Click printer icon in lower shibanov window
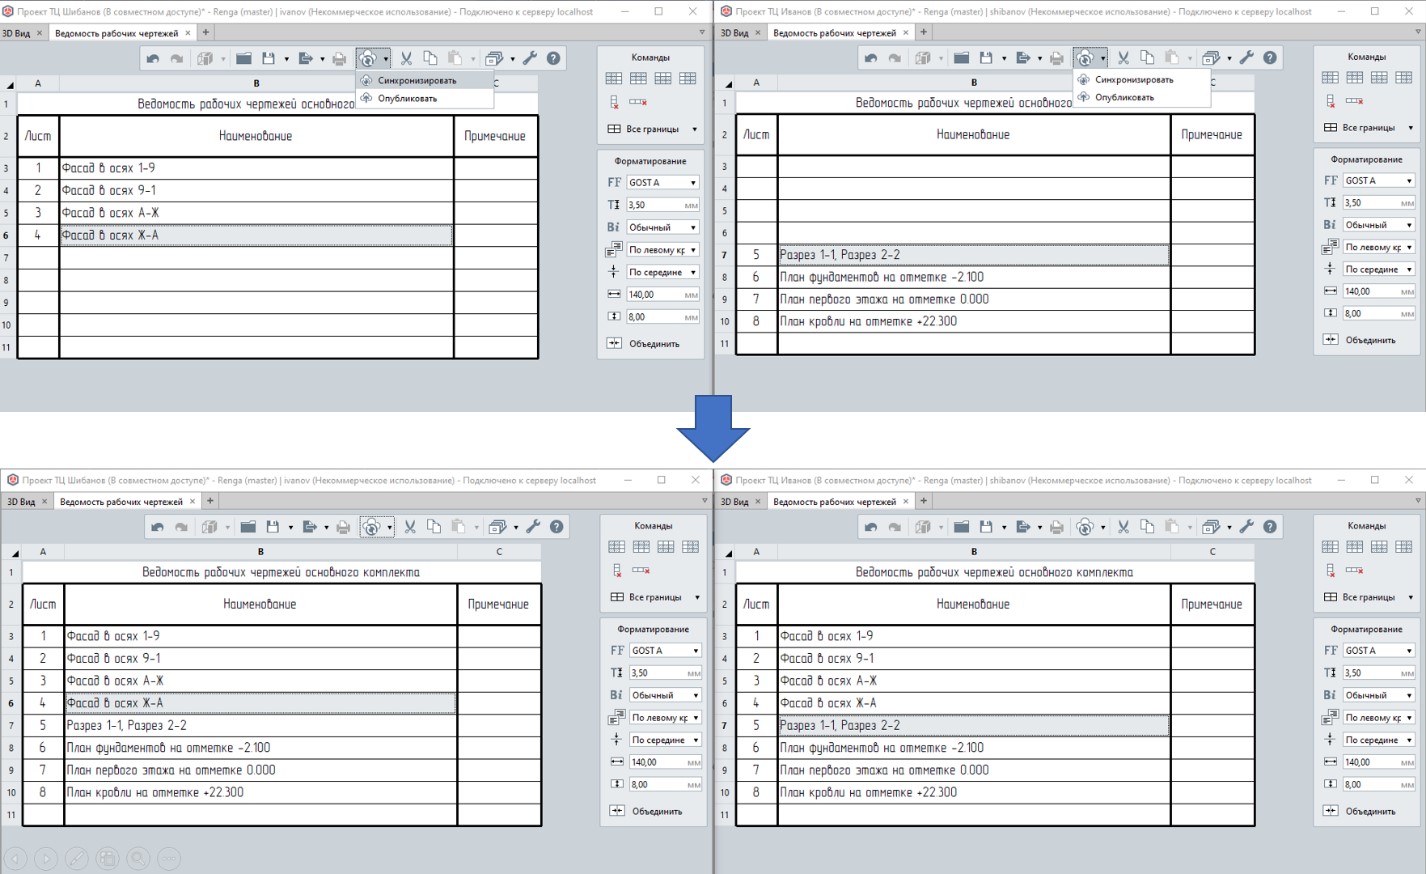 pyautogui.click(x=1056, y=527)
